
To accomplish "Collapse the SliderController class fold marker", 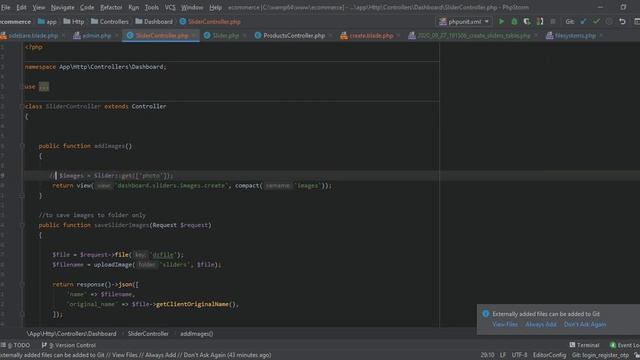I will pos(22,107).
